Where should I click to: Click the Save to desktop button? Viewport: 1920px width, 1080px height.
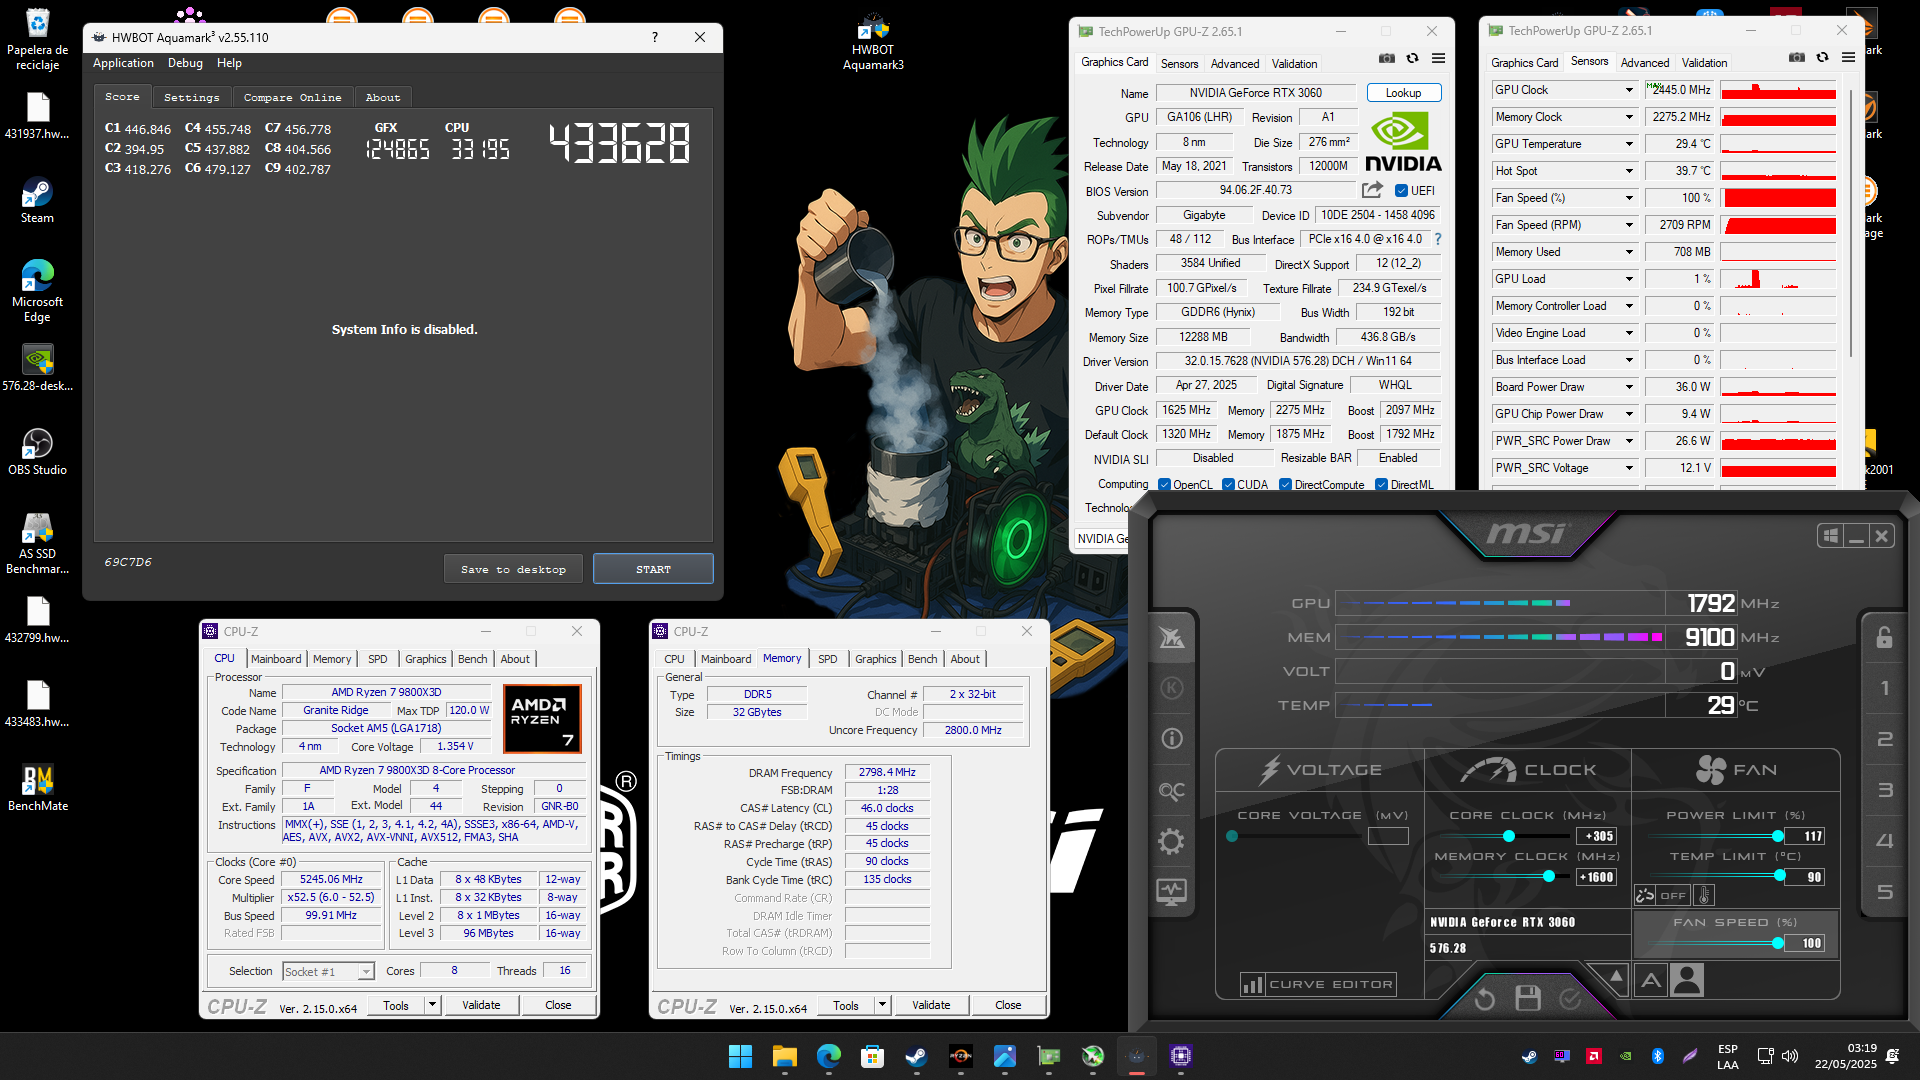pyautogui.click(x=513, y=569)
